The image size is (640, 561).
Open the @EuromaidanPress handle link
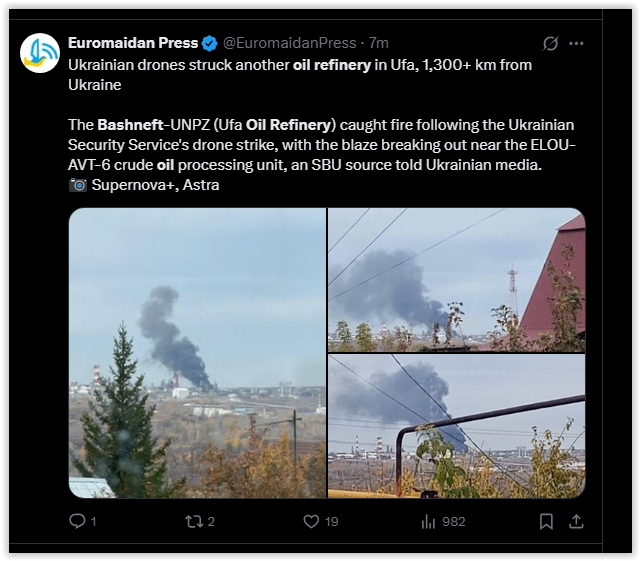(289, 43)
